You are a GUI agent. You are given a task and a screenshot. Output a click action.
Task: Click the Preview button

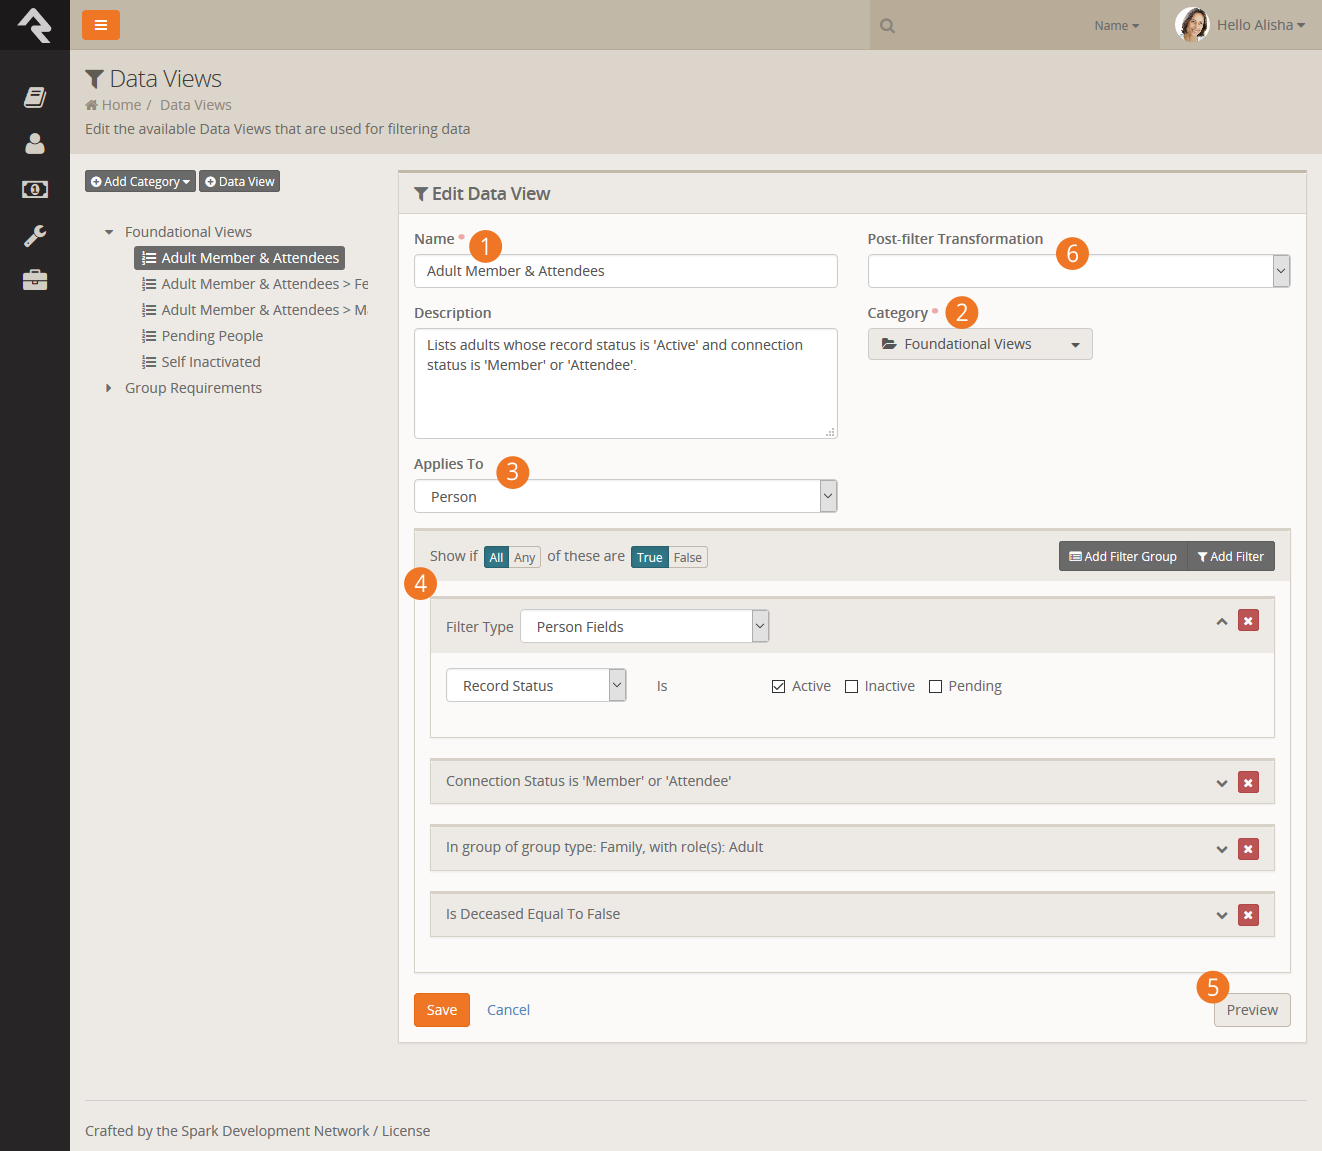click(1252, 1010)
